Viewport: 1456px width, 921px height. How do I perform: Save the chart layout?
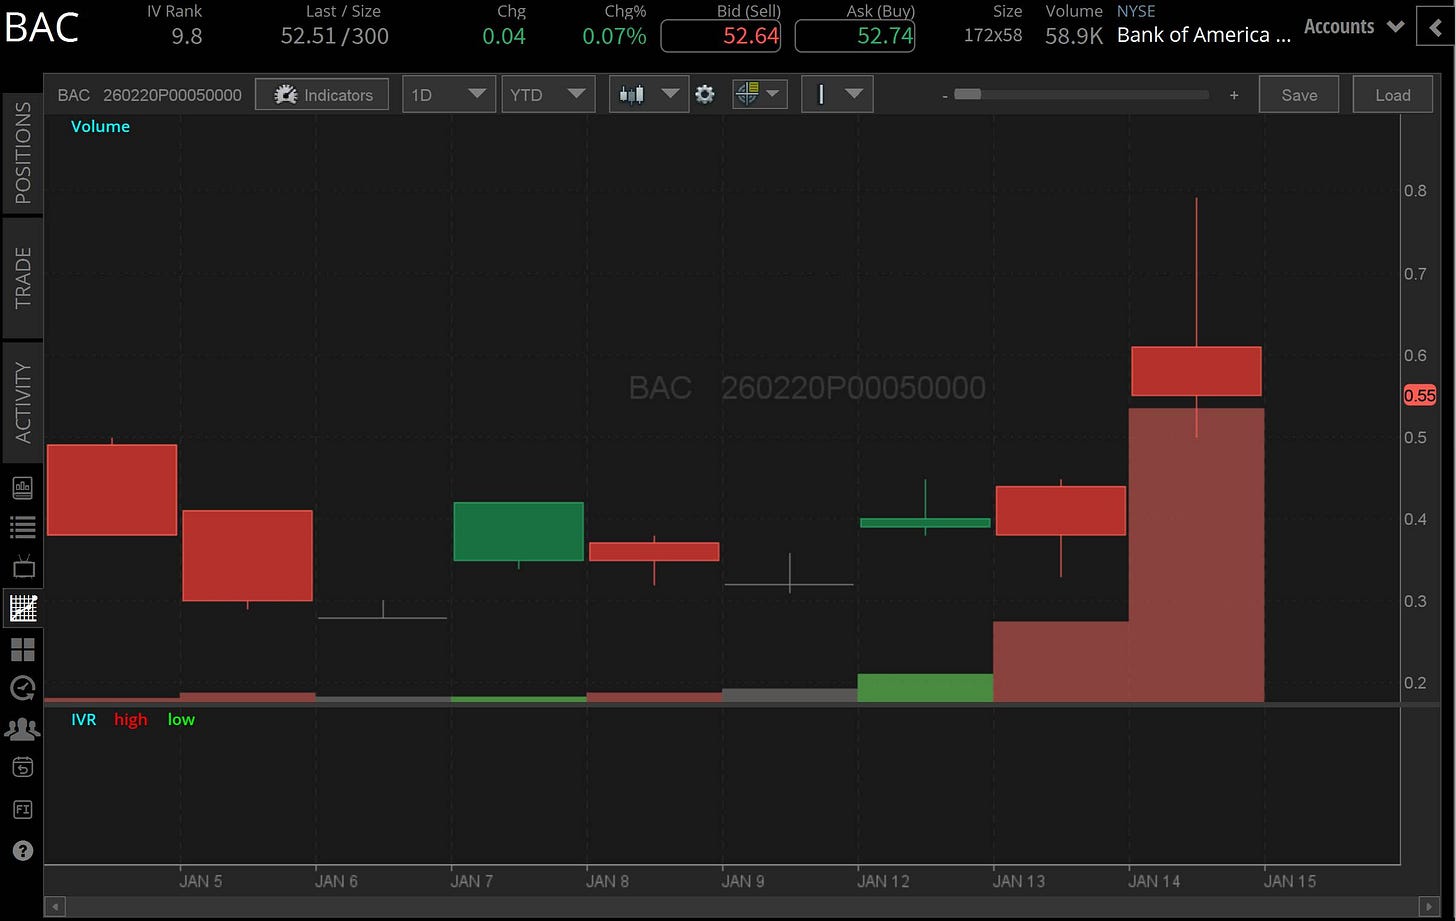(x=1299, y=95)
